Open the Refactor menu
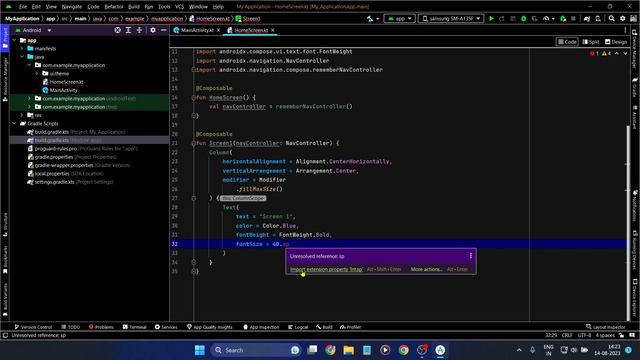 coord(114,7)
